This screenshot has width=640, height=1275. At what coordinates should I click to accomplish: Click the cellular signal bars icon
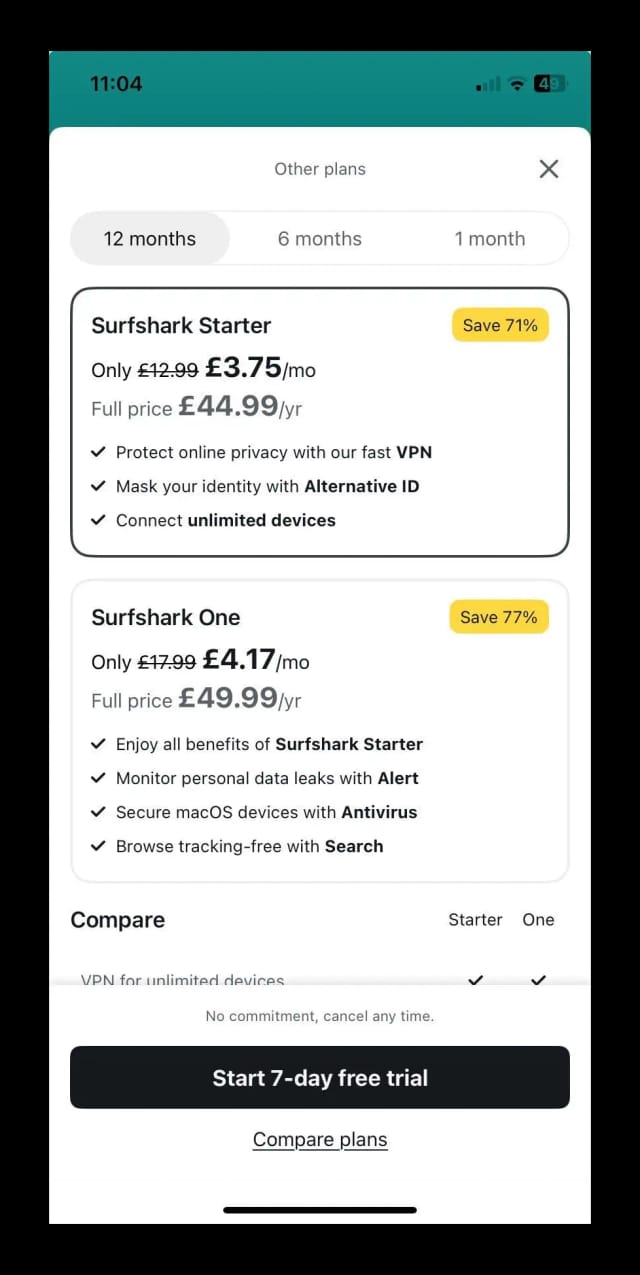488,84
